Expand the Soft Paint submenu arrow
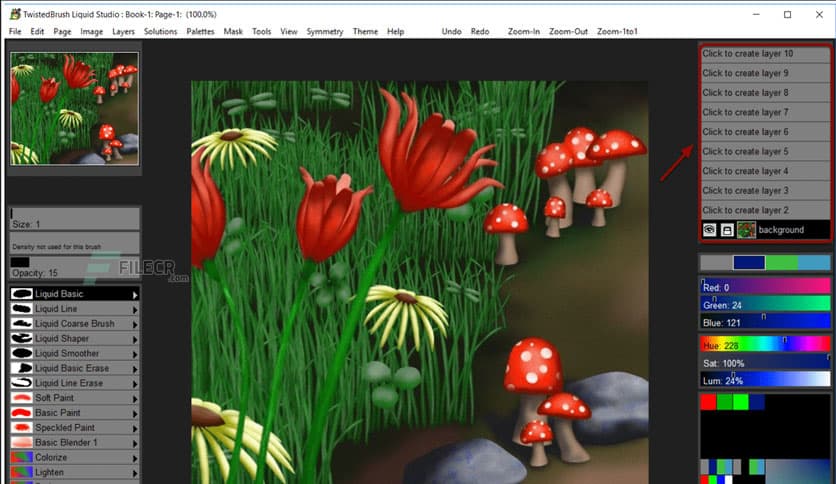836x484 pixels. point(135,399)
